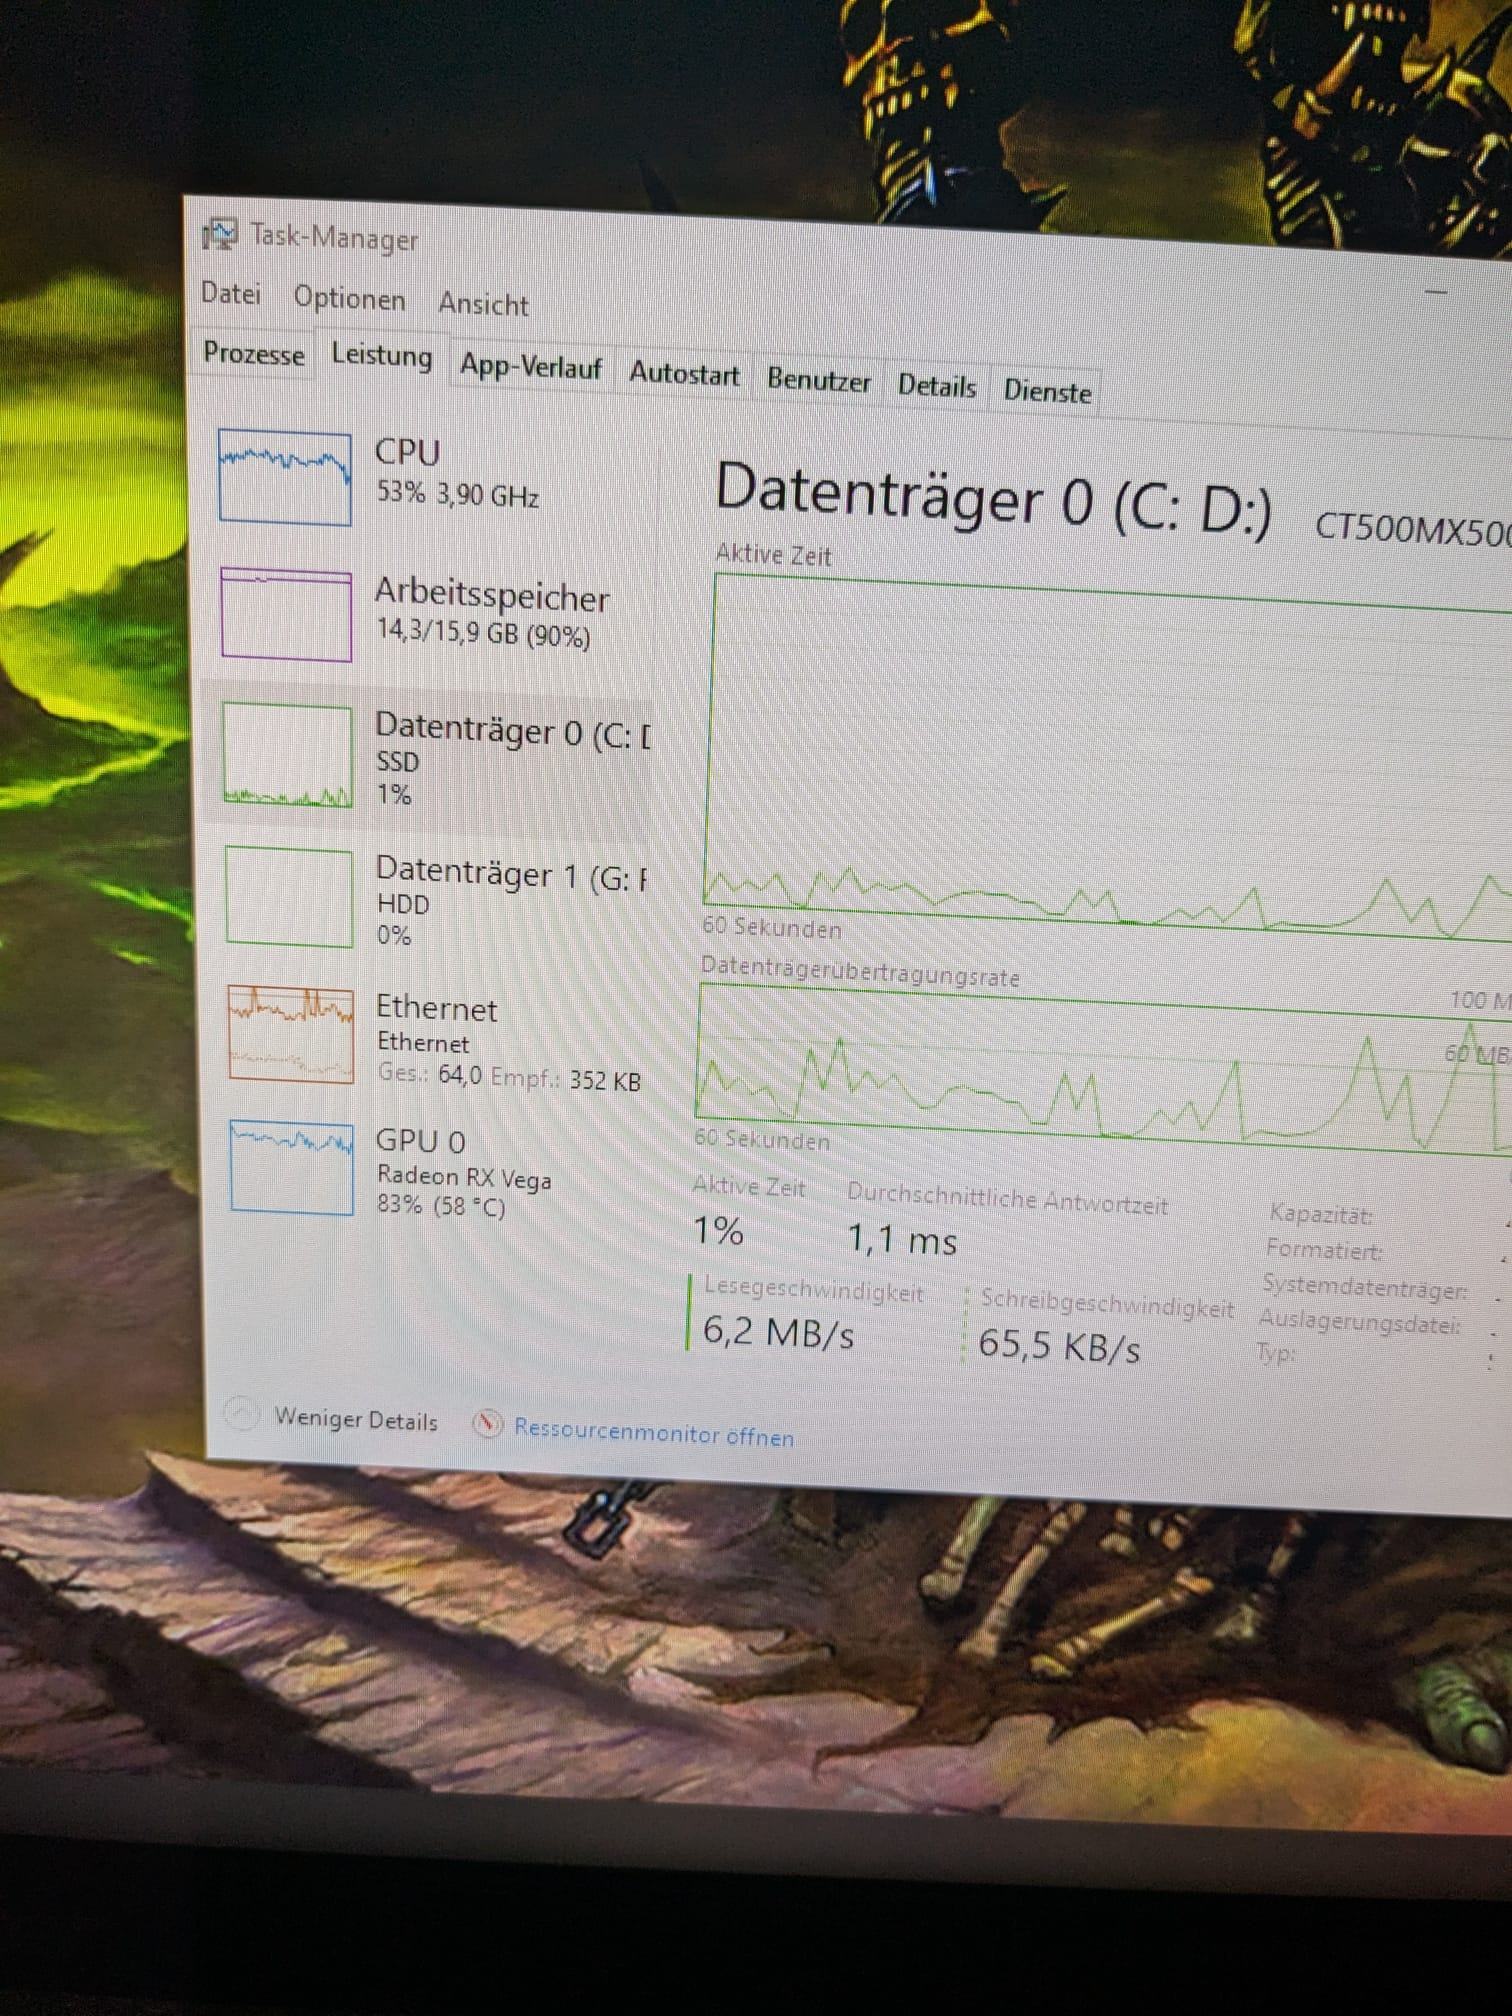Click the Radeon RX Vega text
The image size is (1512, 2016).
click(x=464, y=1178)
